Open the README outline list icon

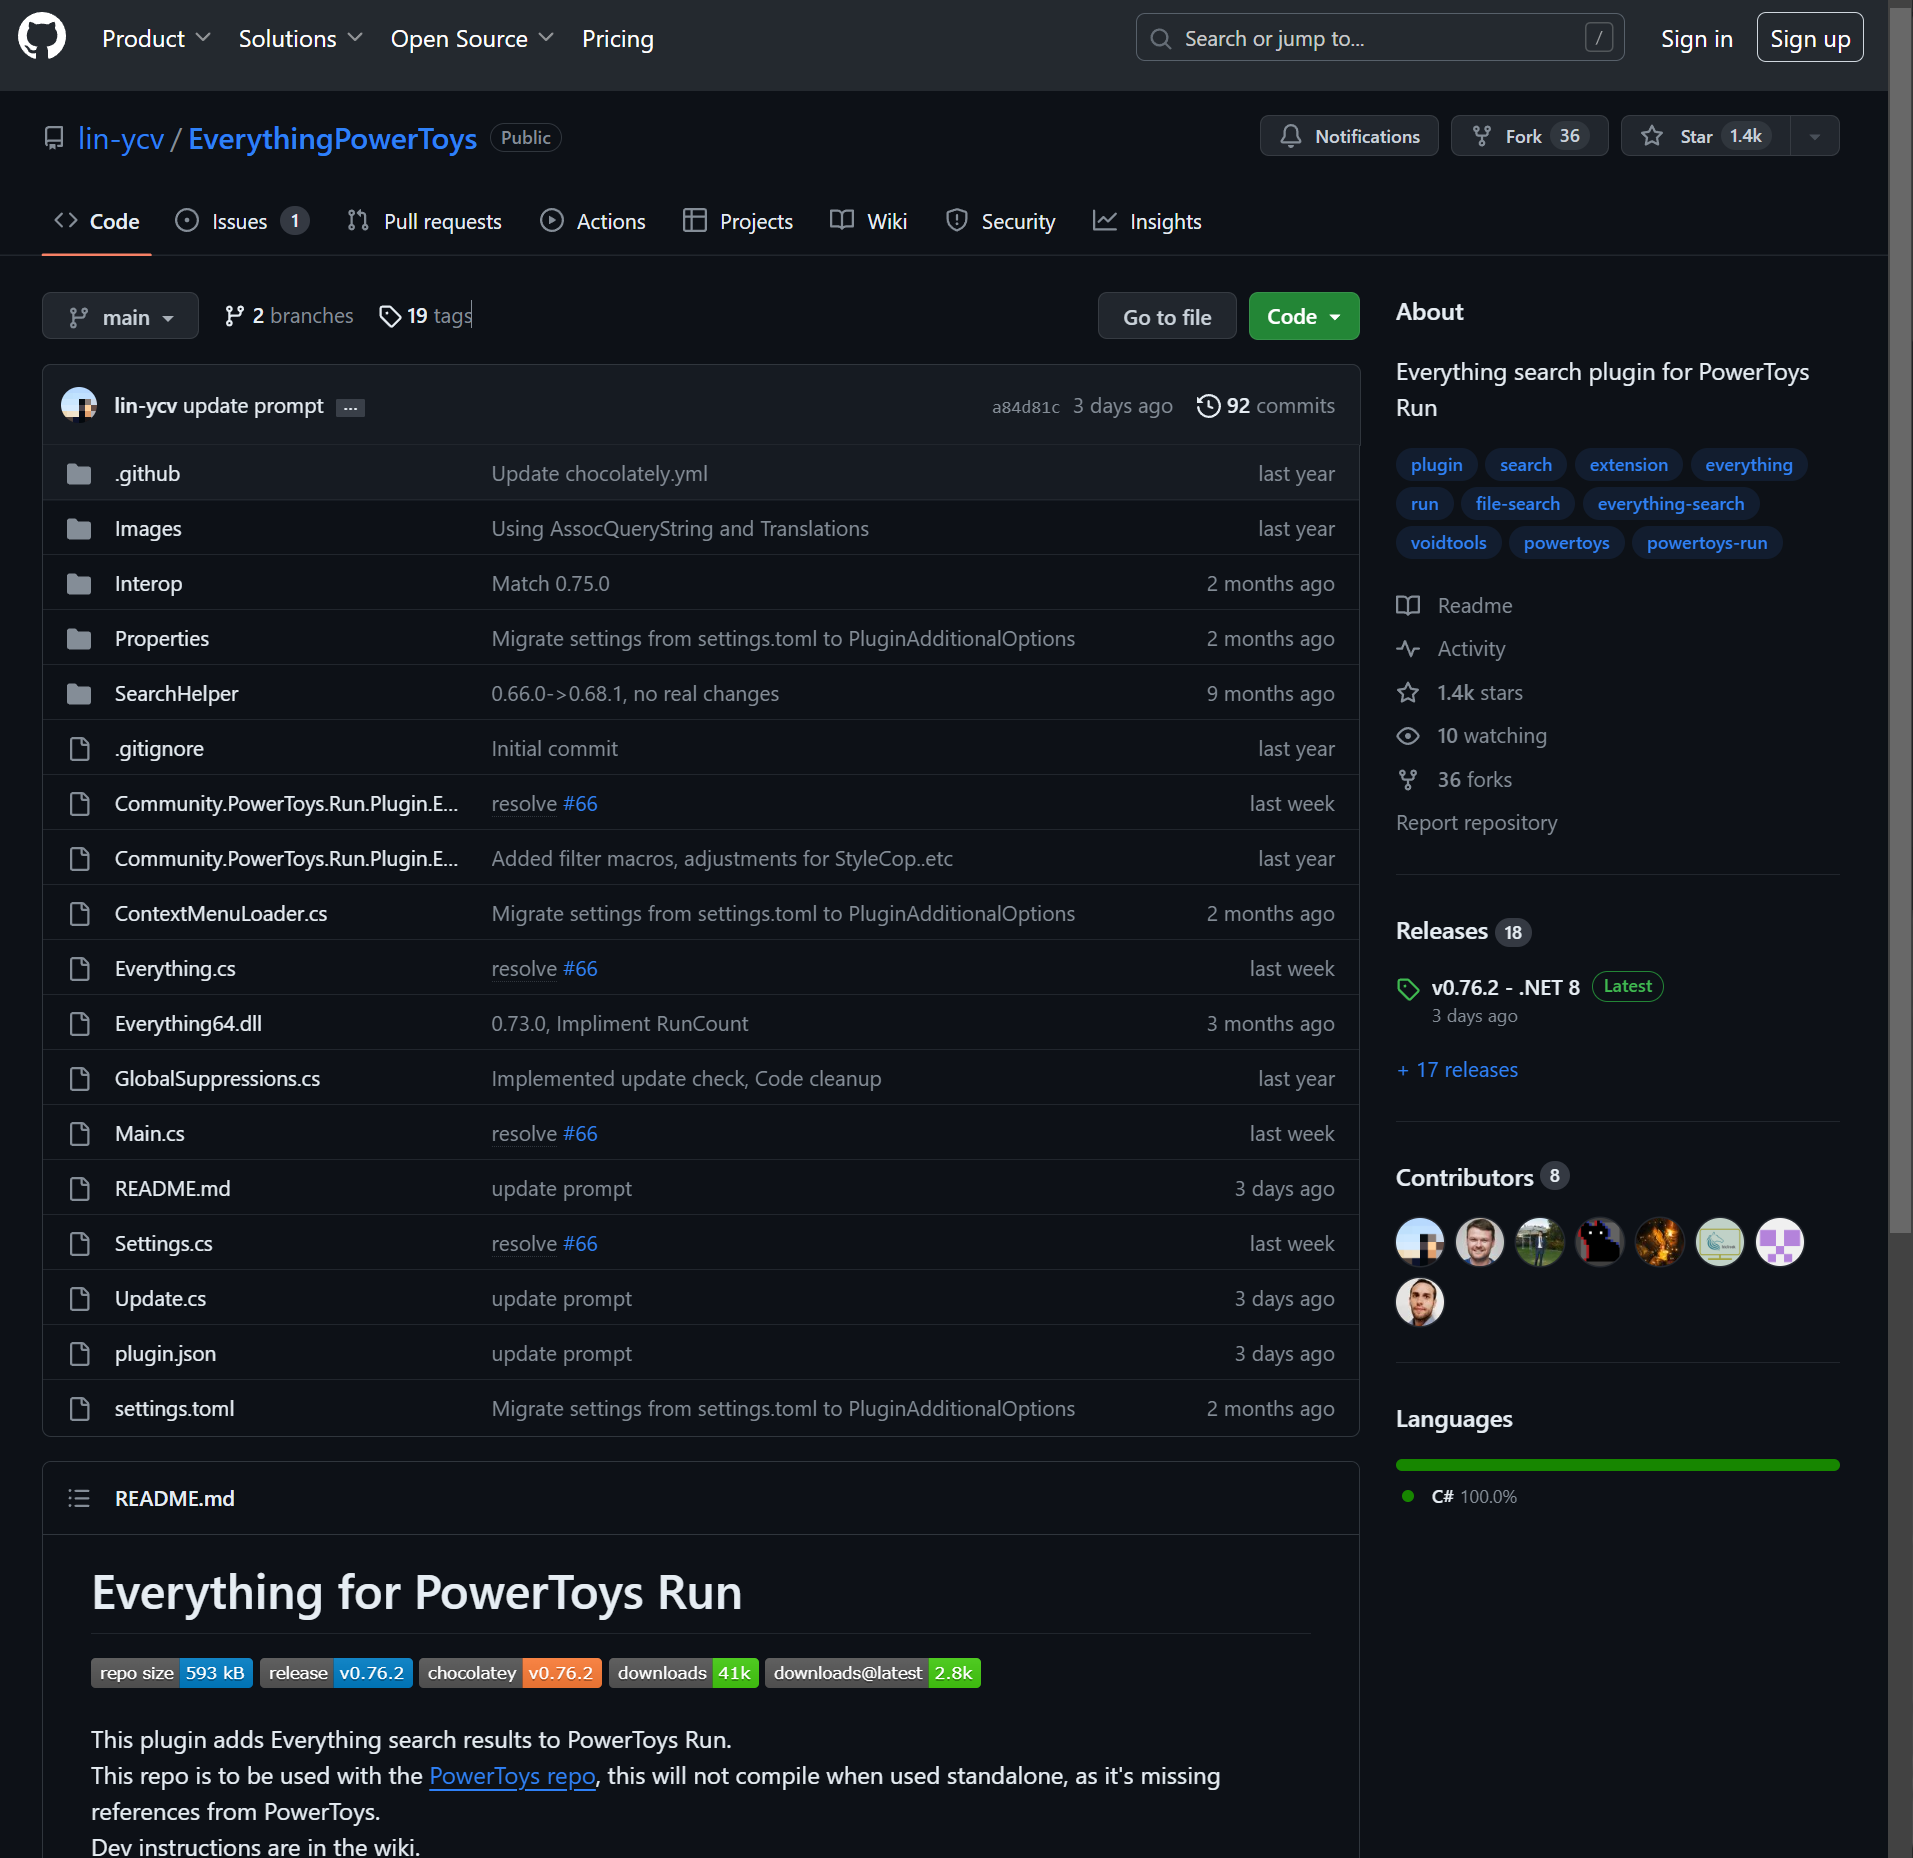79,1498
